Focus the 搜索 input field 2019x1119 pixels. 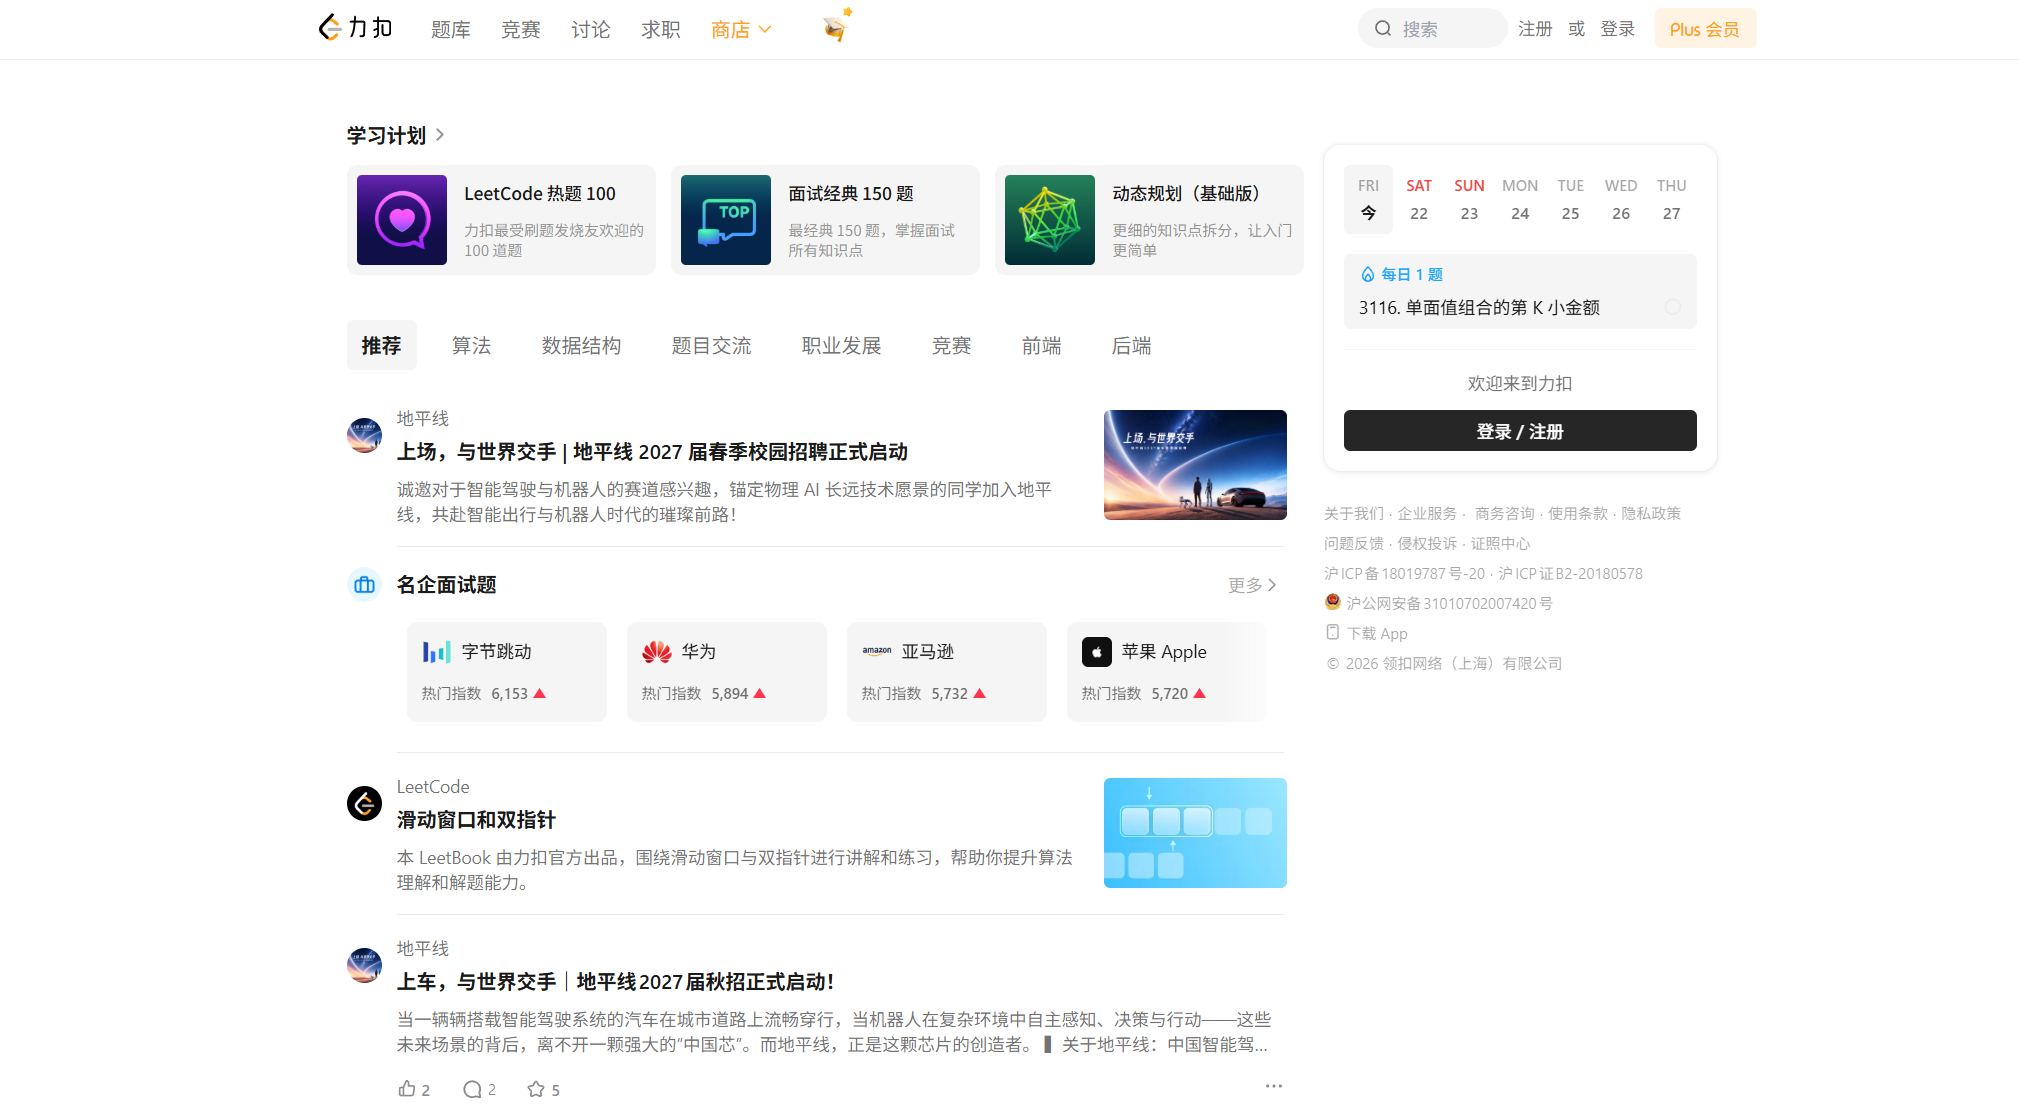coord(1433,28)
